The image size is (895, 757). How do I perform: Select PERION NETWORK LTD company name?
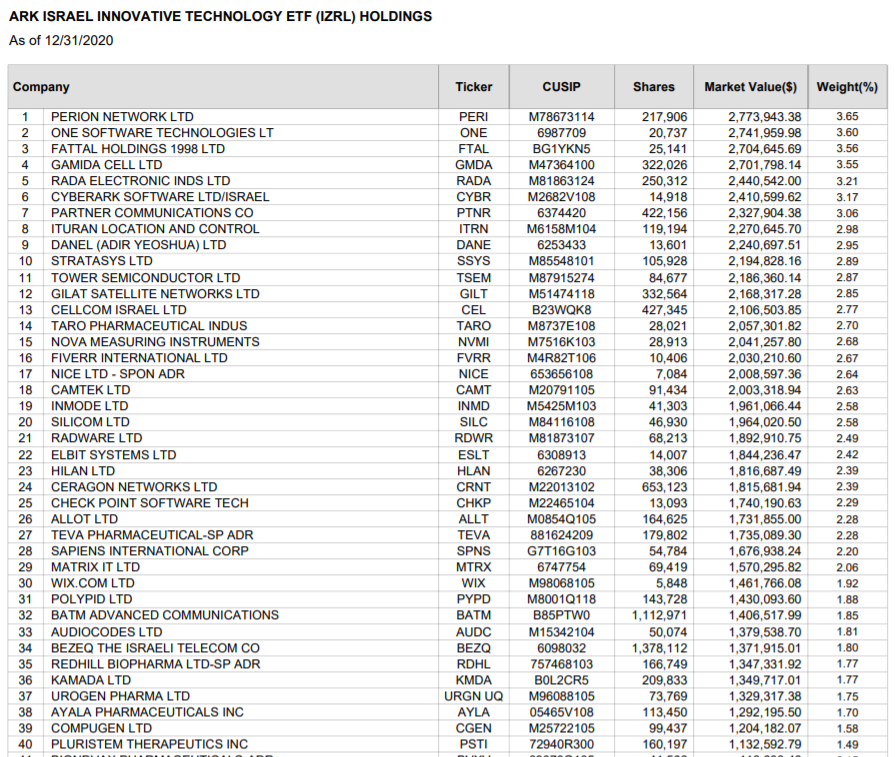[x=122, y=116]
